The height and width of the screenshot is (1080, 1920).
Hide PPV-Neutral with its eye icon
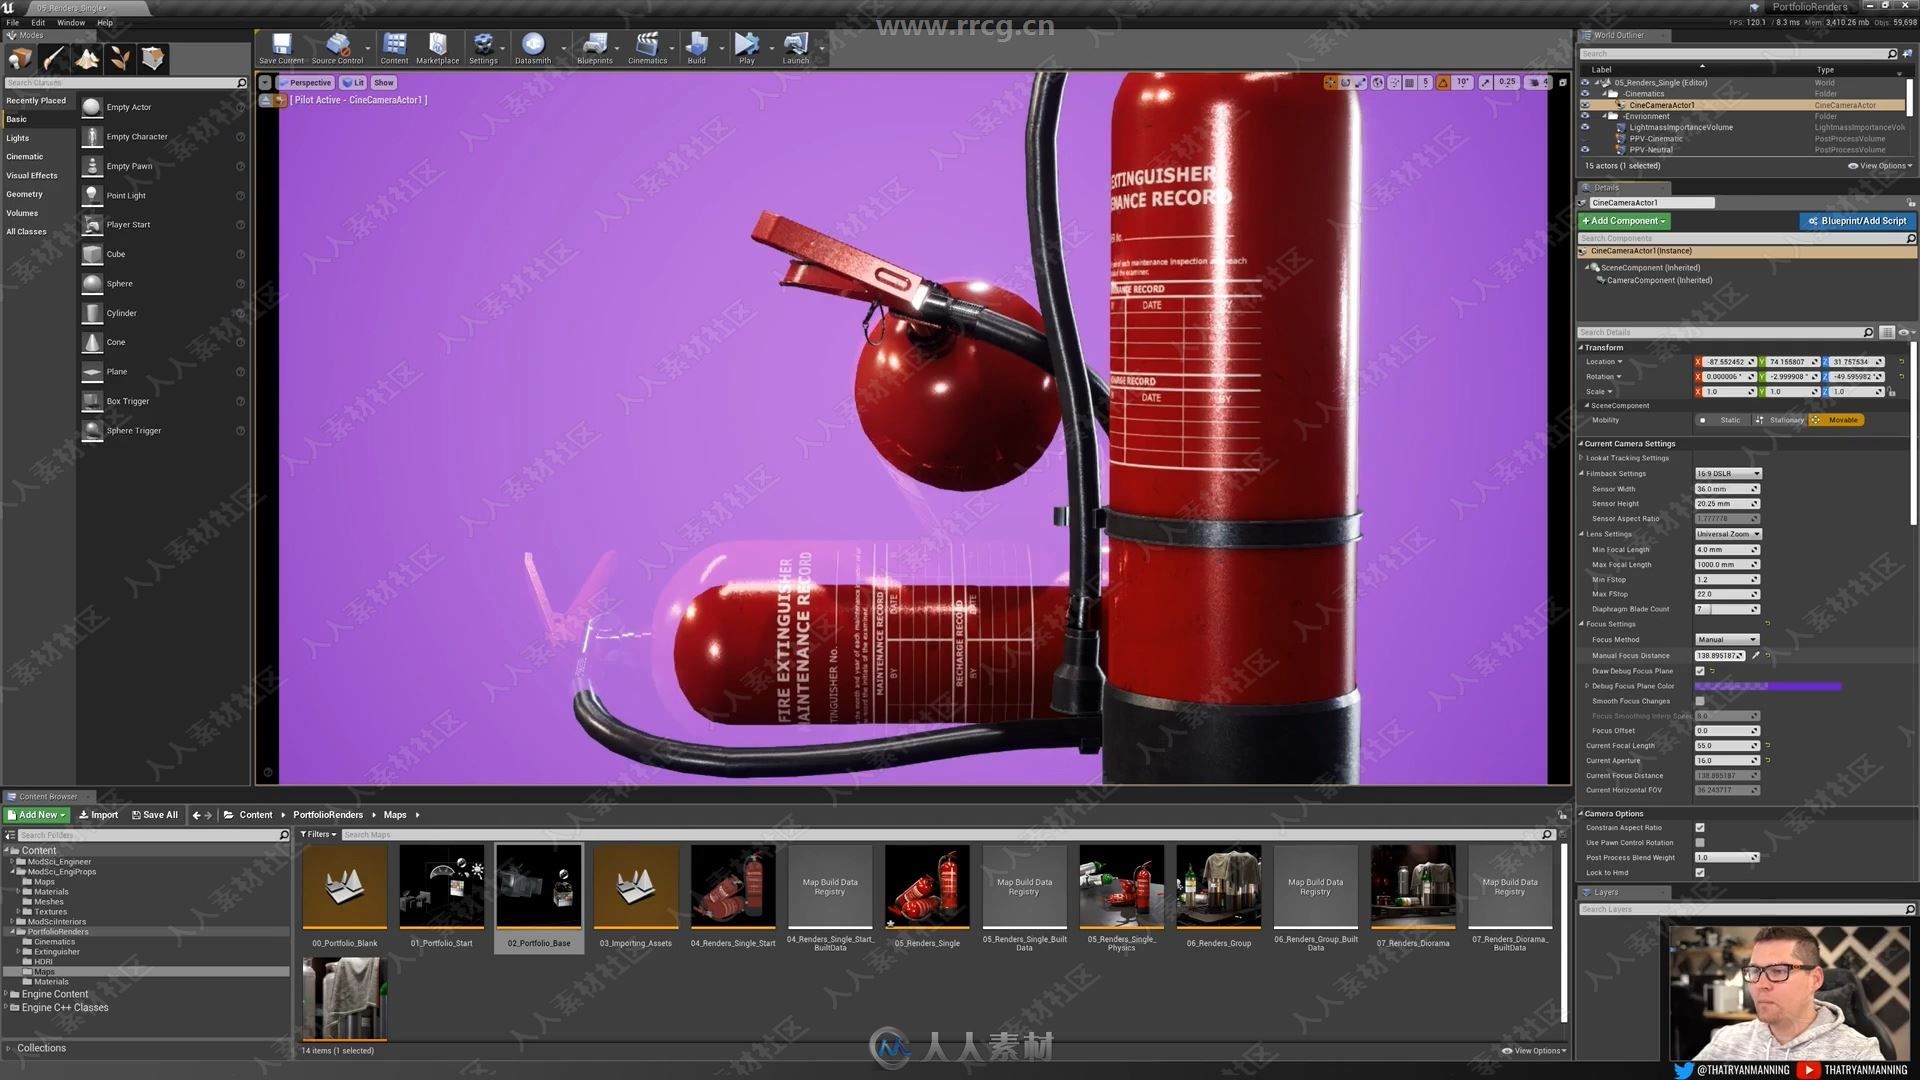[x=1585, y=150]
